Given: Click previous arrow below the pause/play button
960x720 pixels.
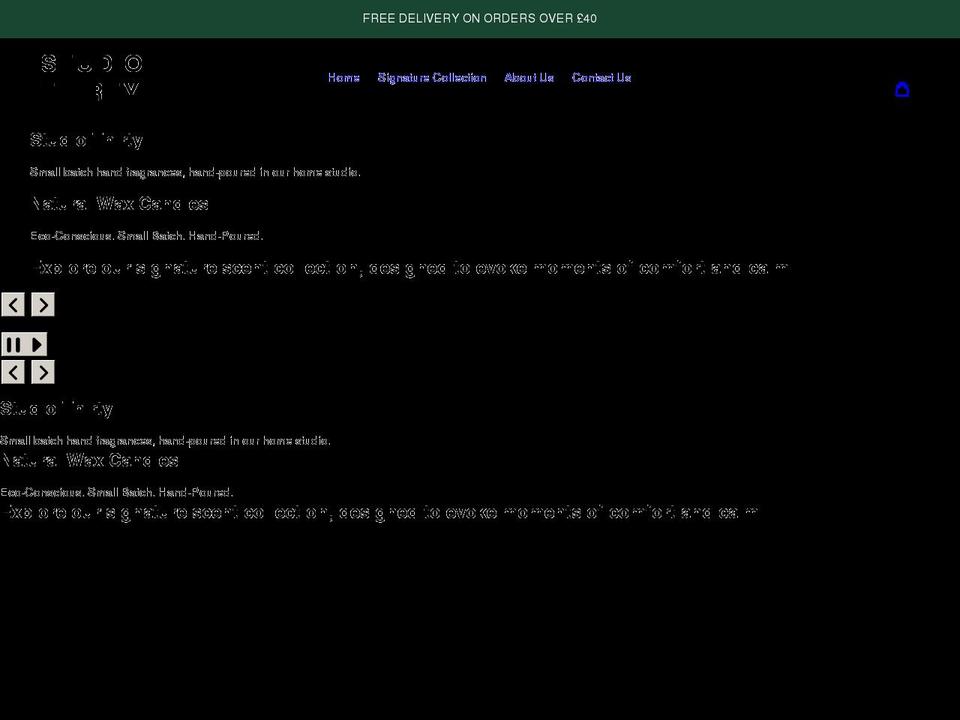Looking at the screenshot, I should tap(13, 372).
